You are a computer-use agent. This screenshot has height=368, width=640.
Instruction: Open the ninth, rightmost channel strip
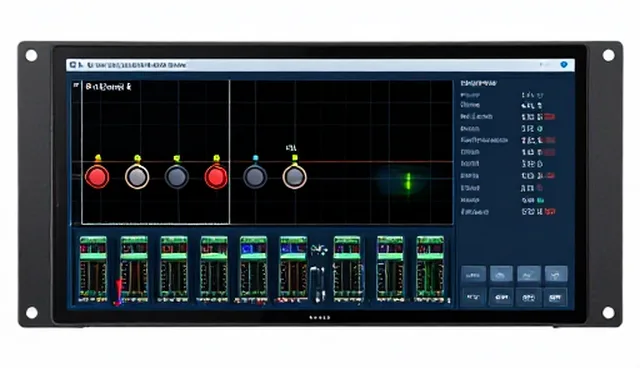pyautogui.click(x=430, y=269)
